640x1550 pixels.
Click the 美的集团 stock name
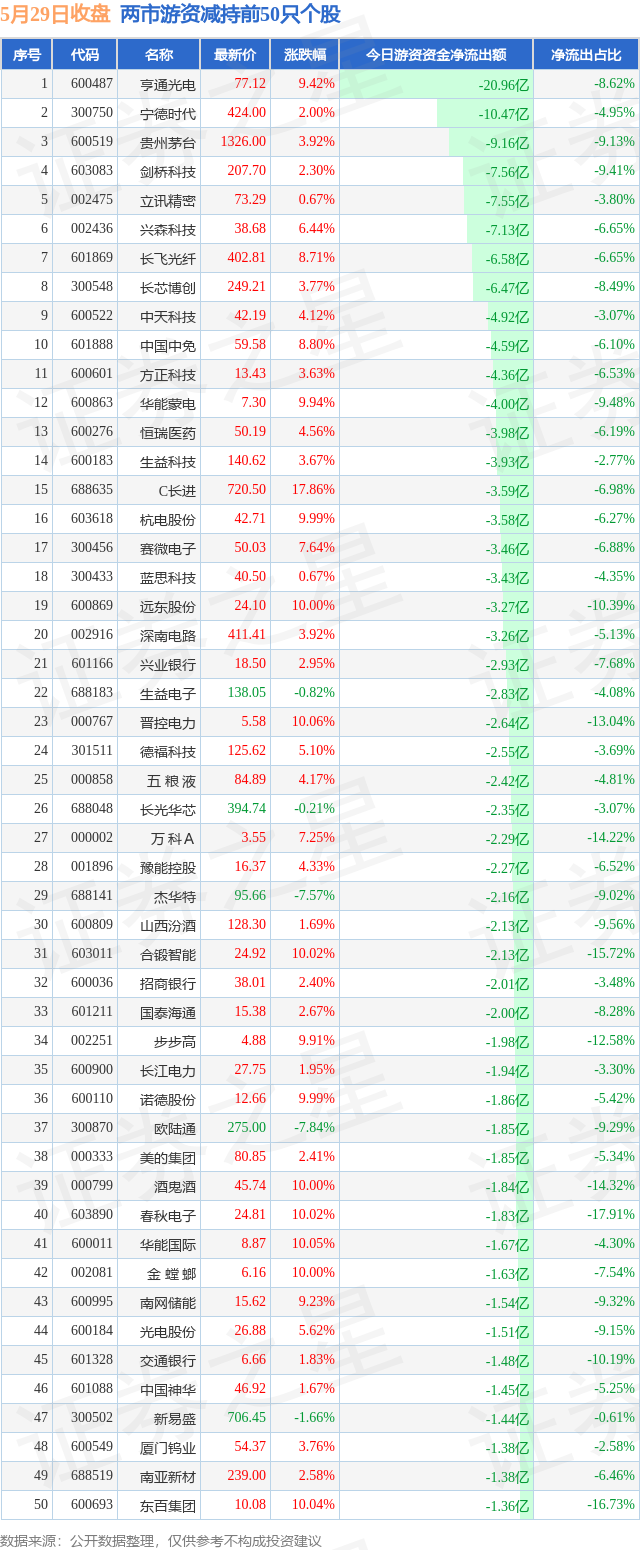168,1157
